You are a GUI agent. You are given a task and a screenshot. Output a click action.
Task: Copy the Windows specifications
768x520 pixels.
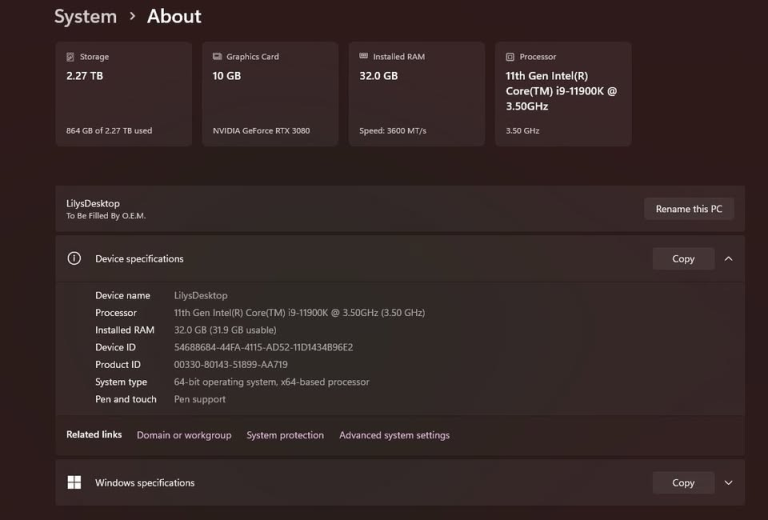click(x=683, y=483)
